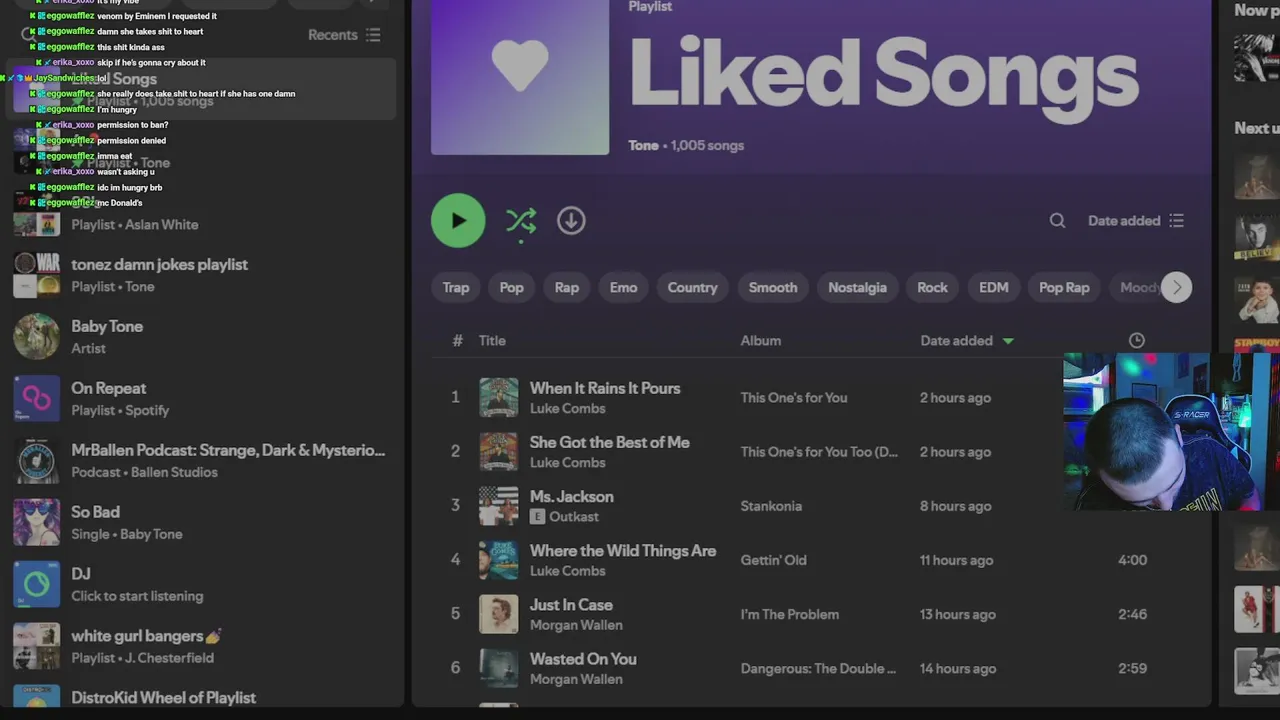Show more genre filters with arrow

1177,288
